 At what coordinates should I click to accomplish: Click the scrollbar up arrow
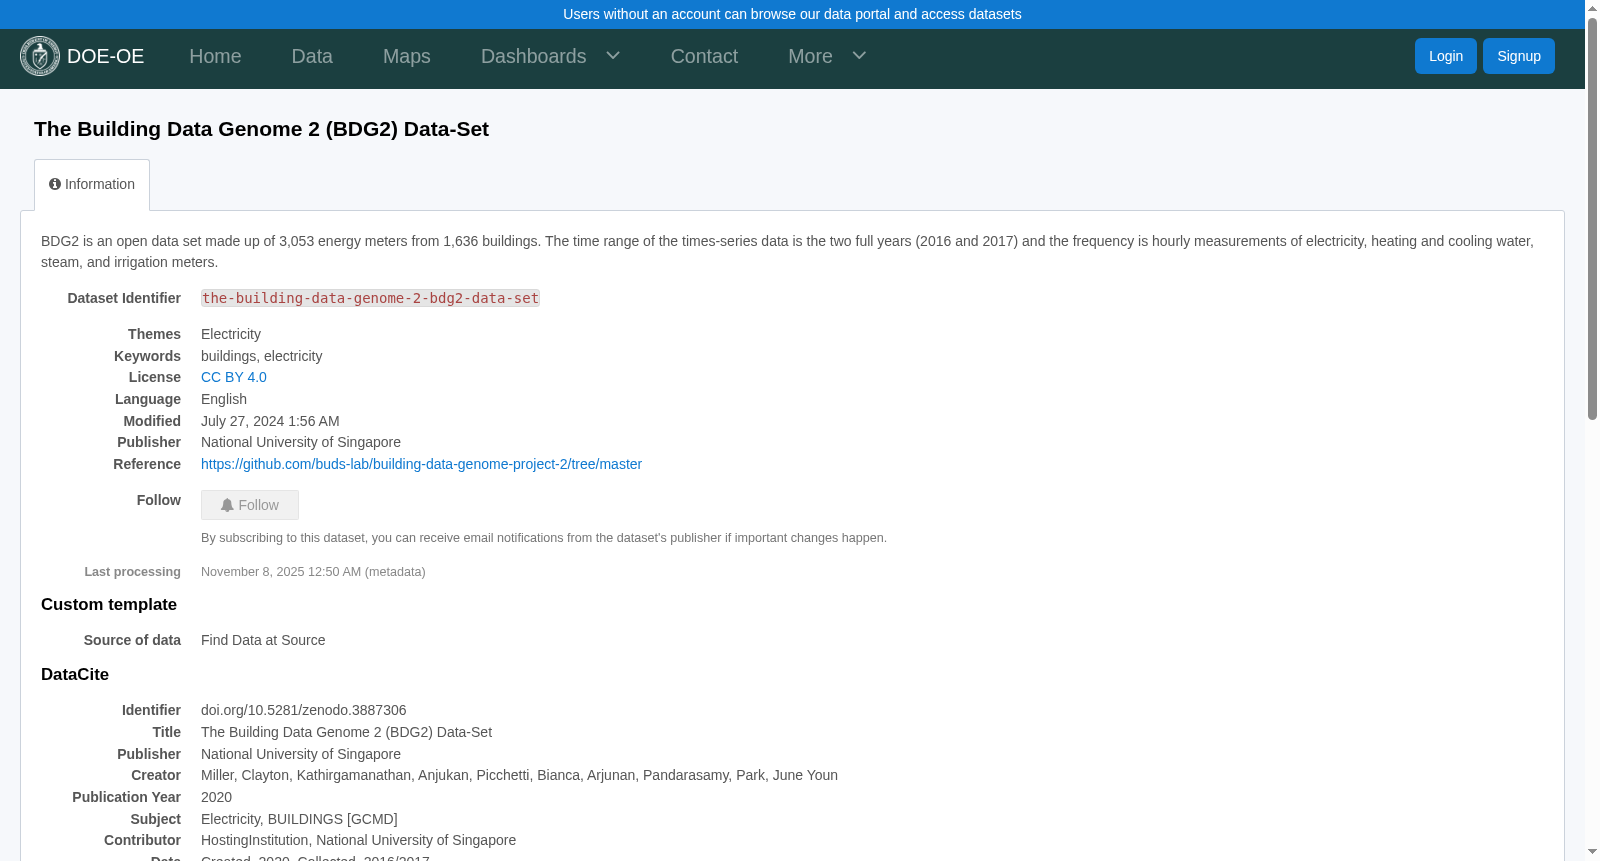coord(1592,8)
